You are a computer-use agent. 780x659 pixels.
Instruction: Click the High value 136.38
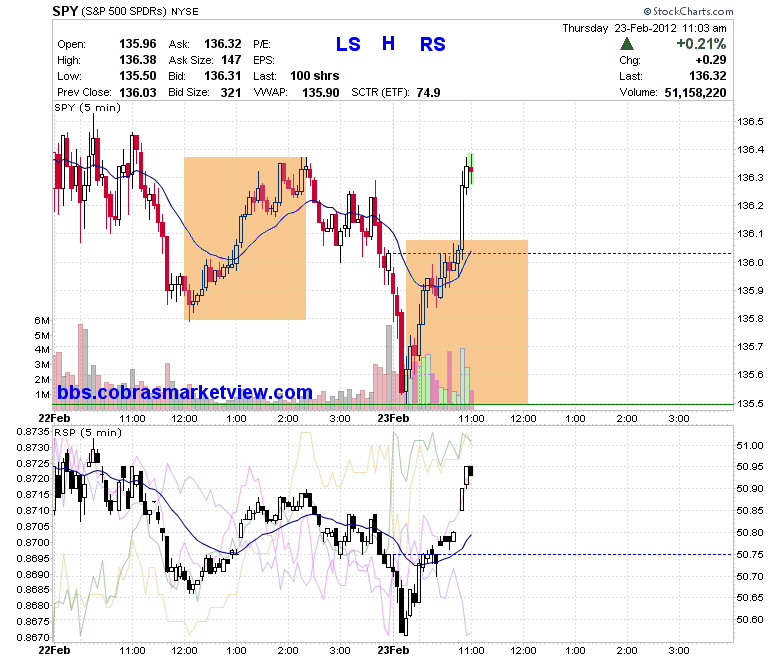click(137, 60)
